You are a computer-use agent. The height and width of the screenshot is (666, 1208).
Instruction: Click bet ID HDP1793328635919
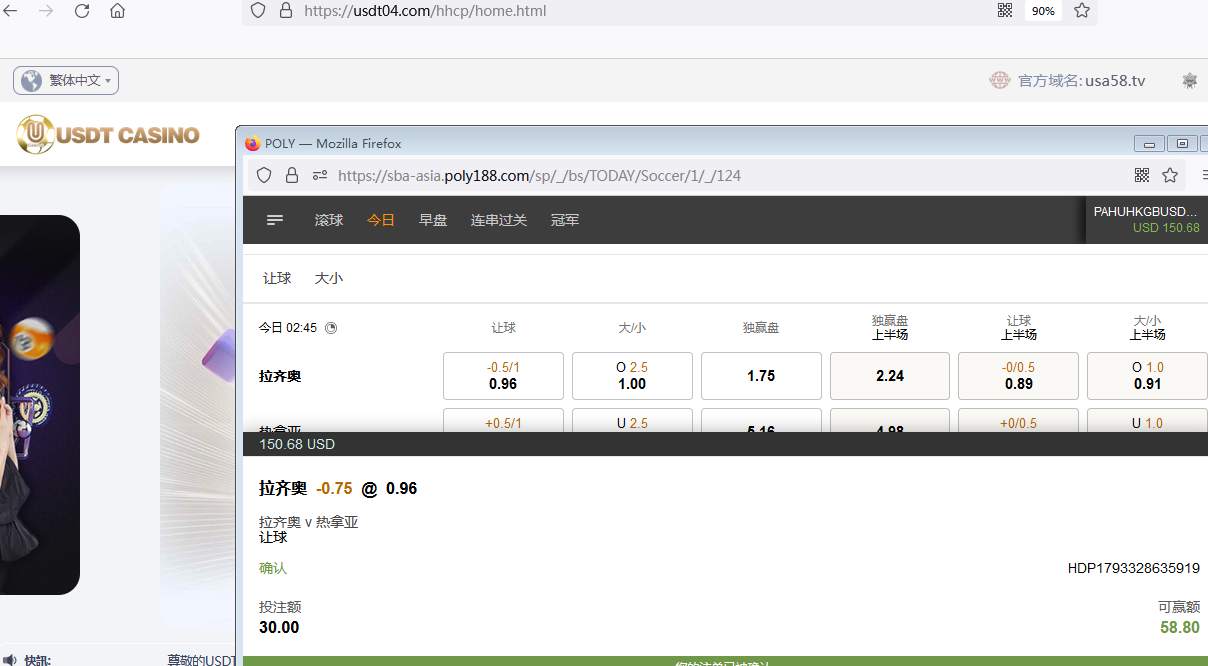click(x=1133, y=568)
